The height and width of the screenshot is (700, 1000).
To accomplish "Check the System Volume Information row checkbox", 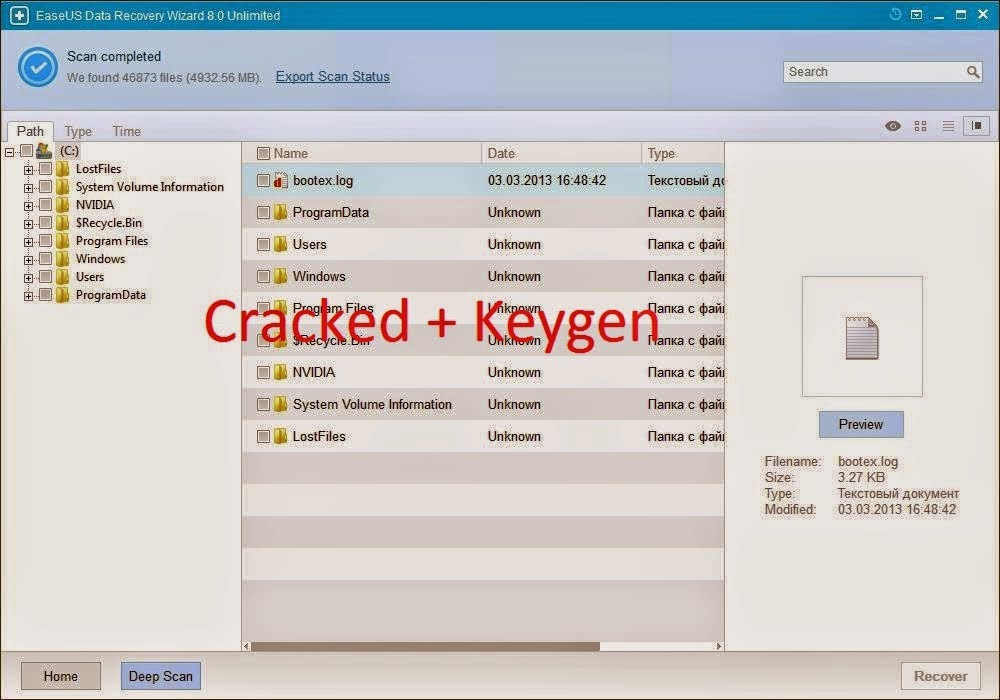I will (x=263, y=404).
